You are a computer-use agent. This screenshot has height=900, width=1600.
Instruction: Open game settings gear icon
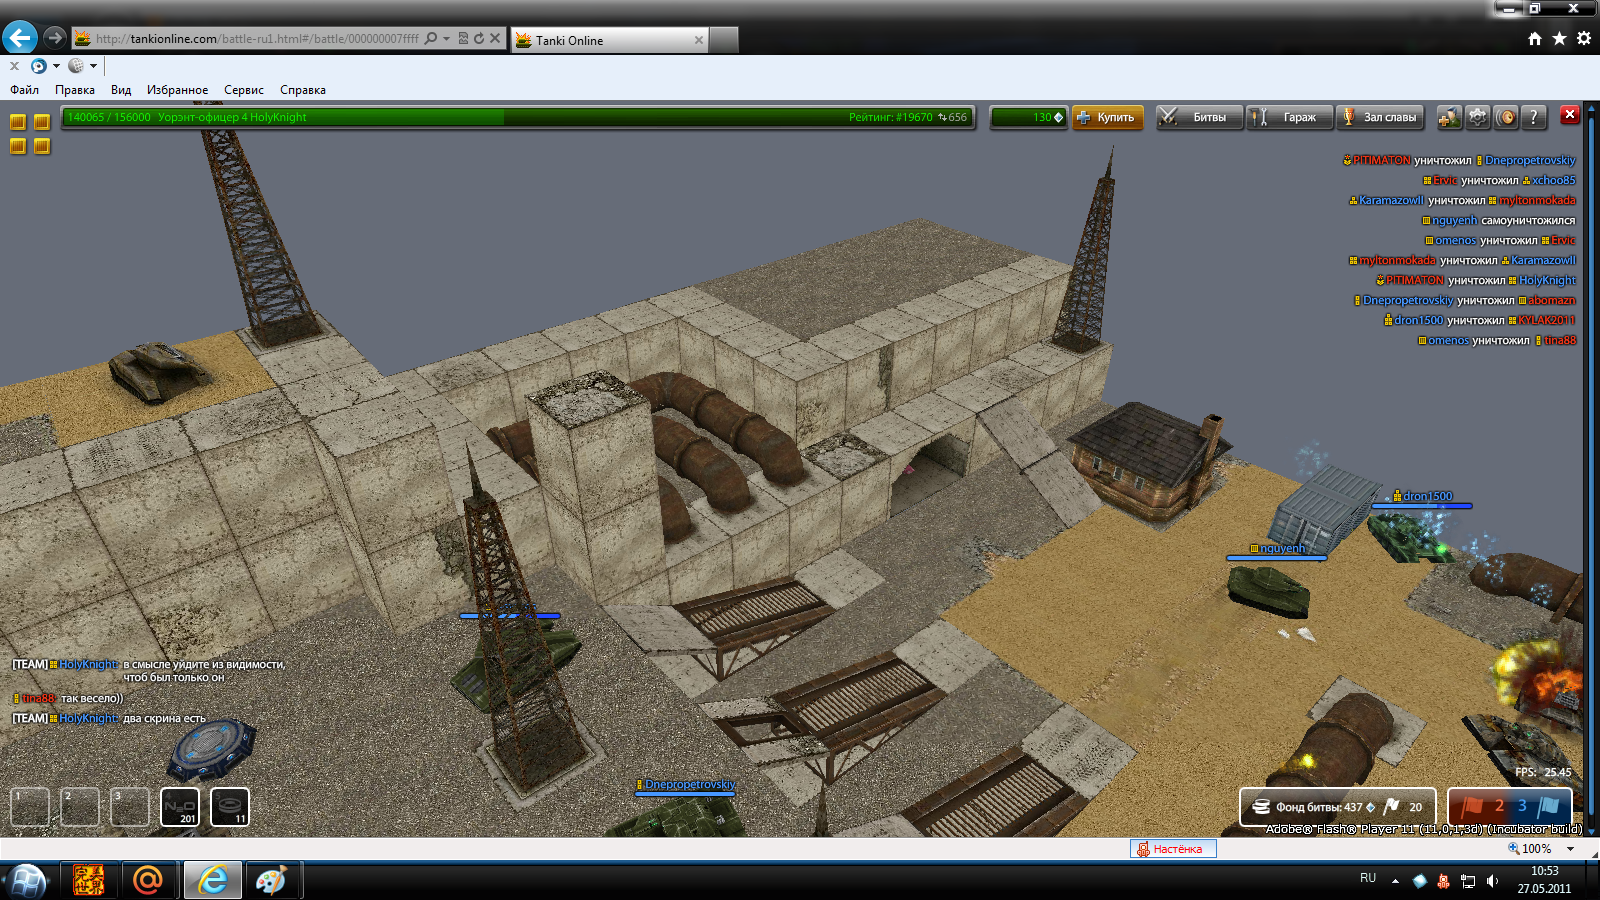click(1477, 117)
